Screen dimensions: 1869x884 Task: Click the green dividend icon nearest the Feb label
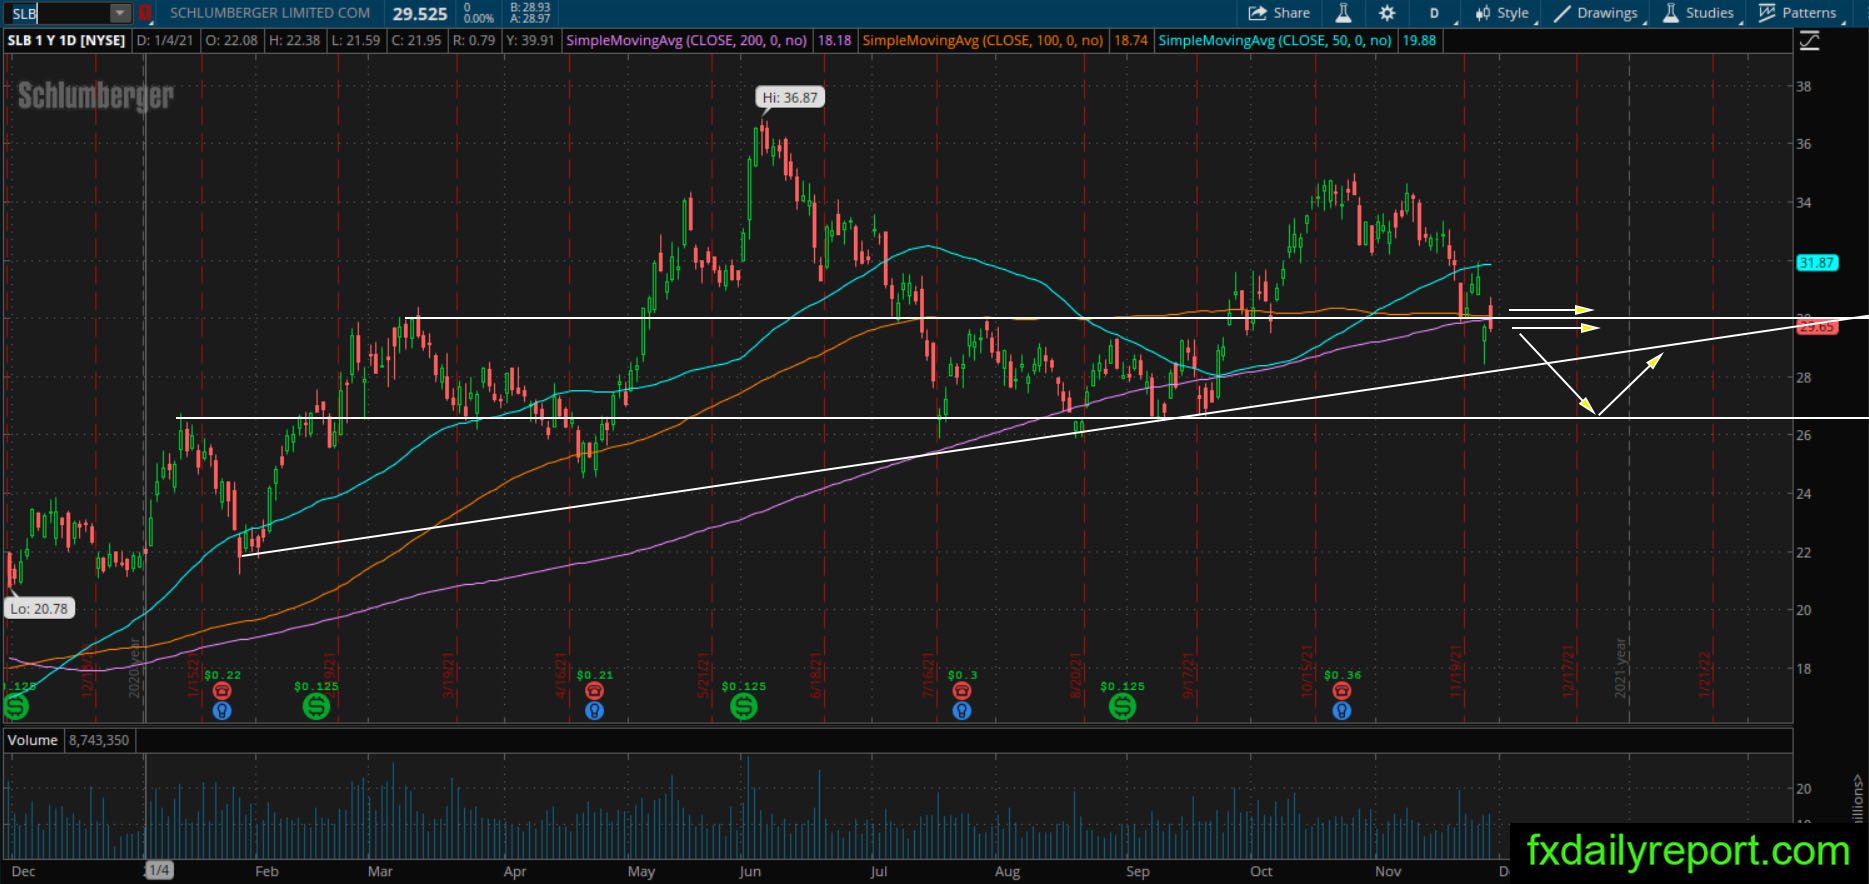click(316, 706)
